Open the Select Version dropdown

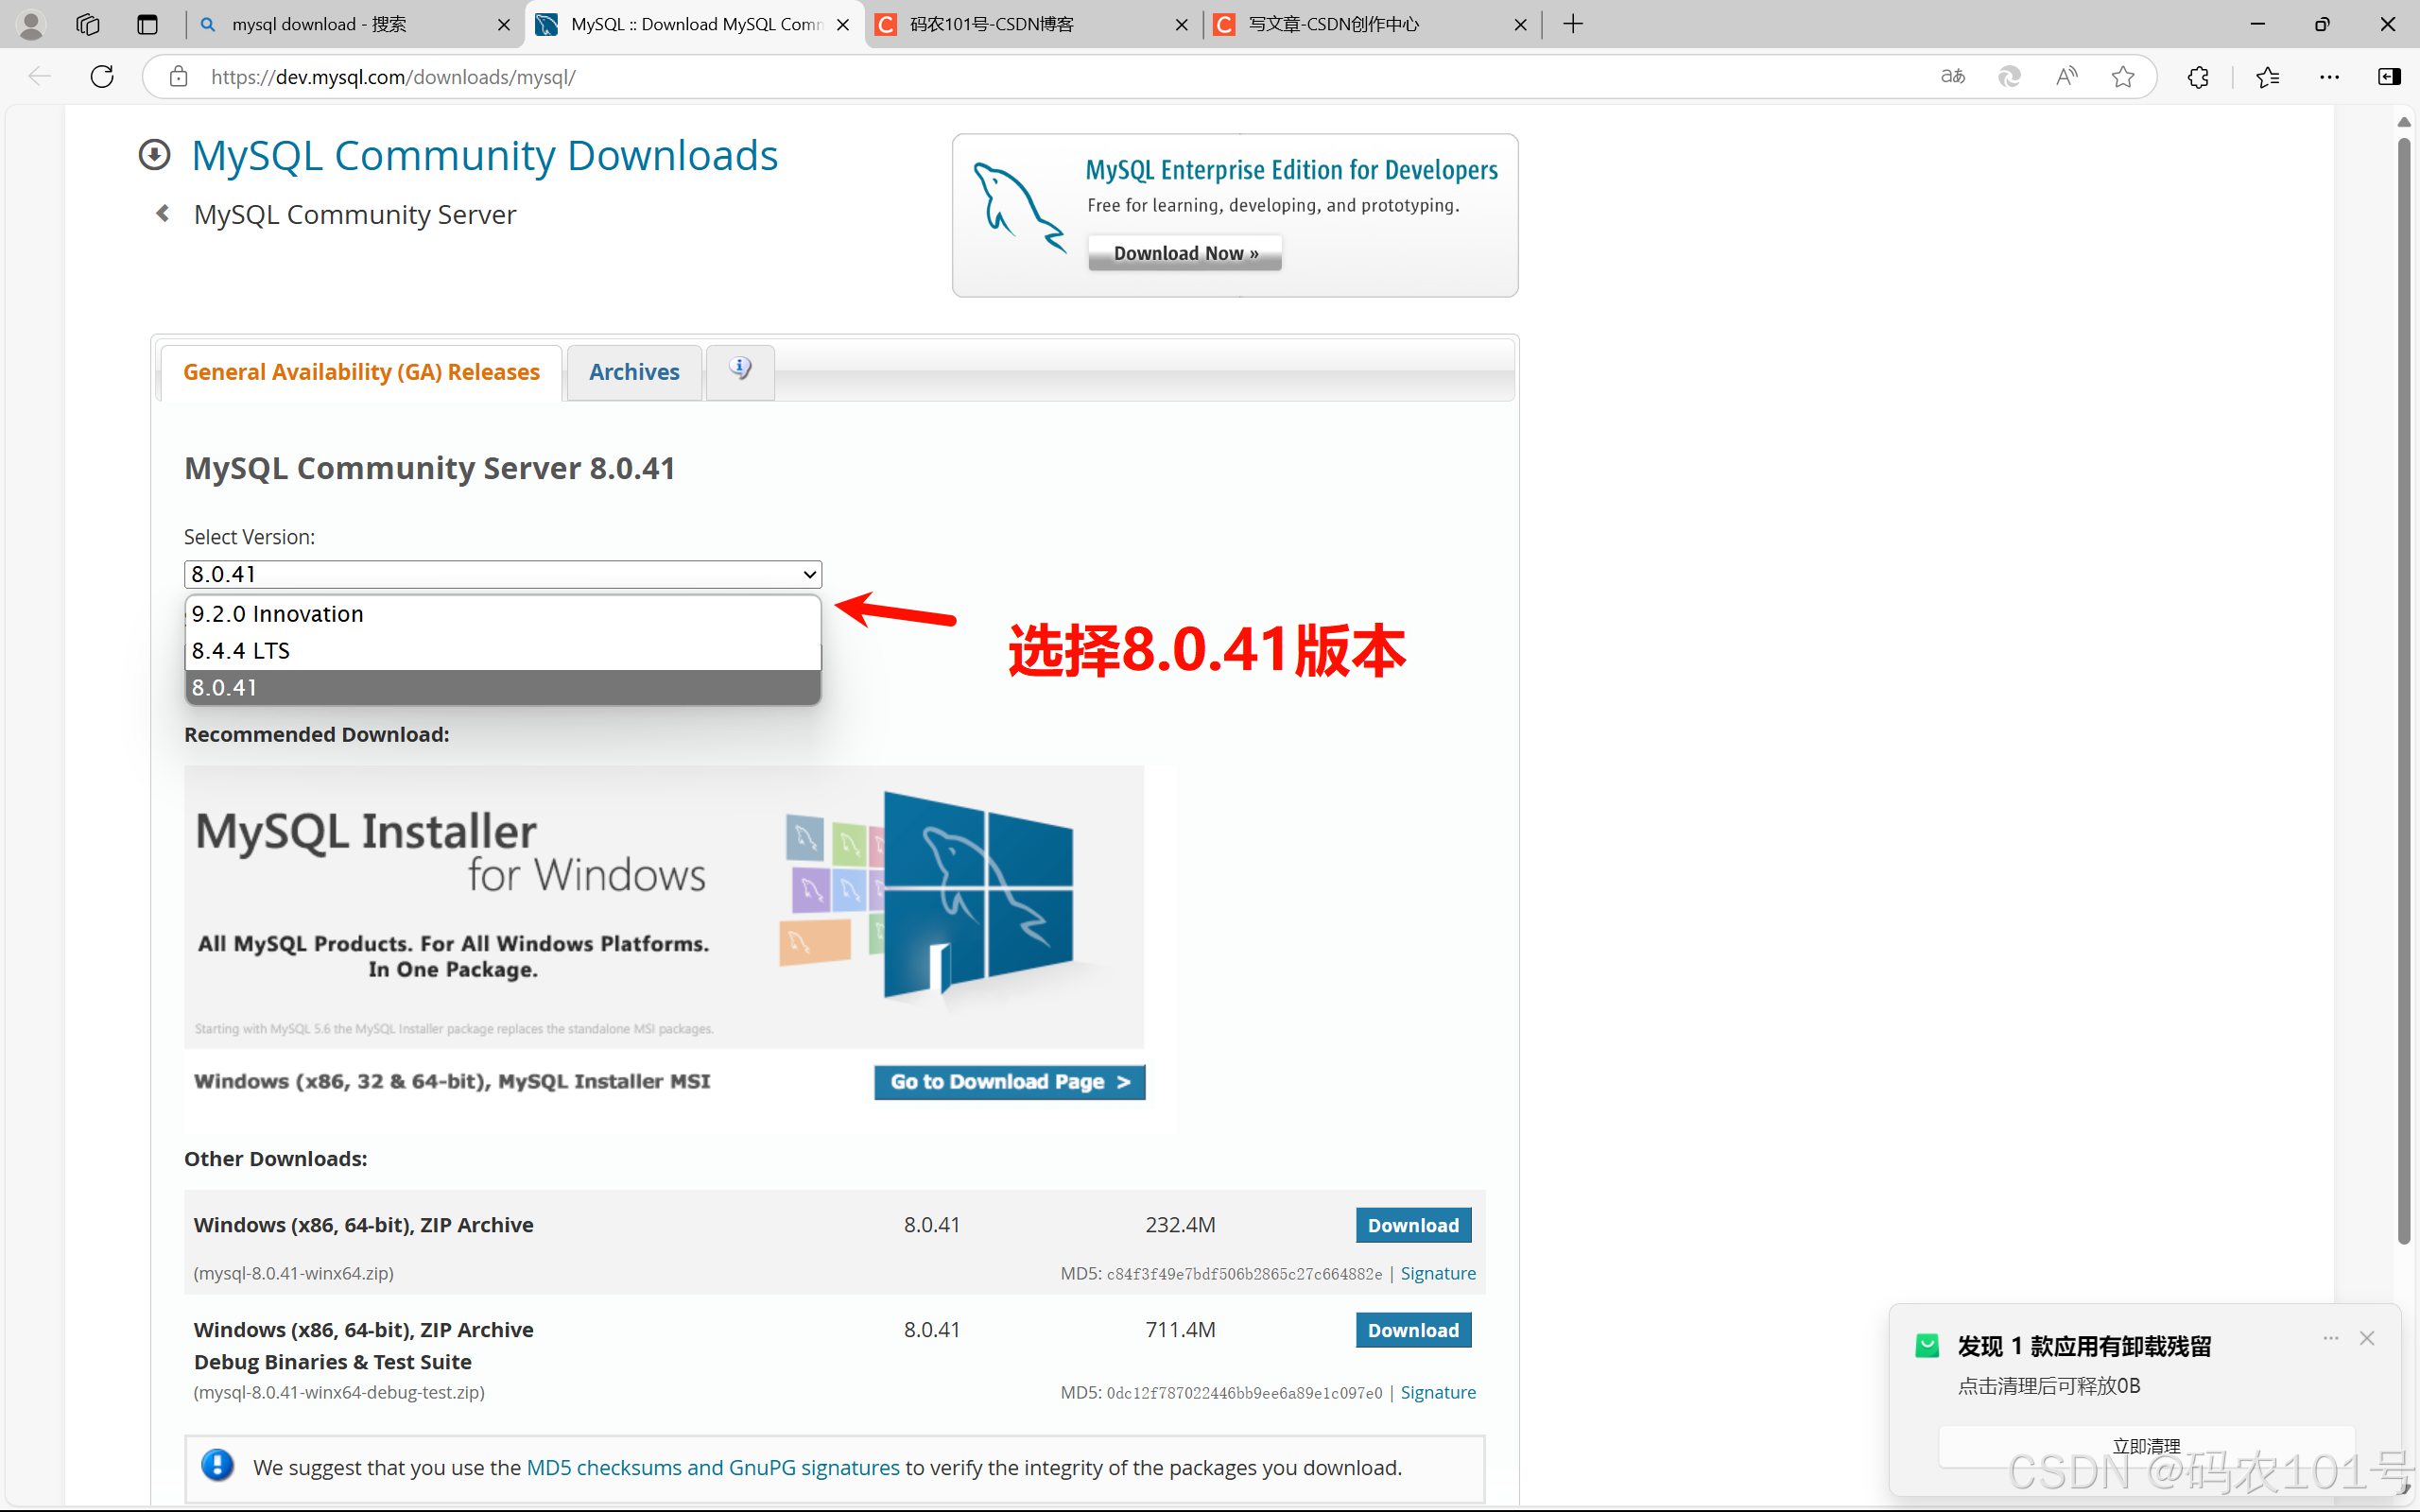click(502, 574)
